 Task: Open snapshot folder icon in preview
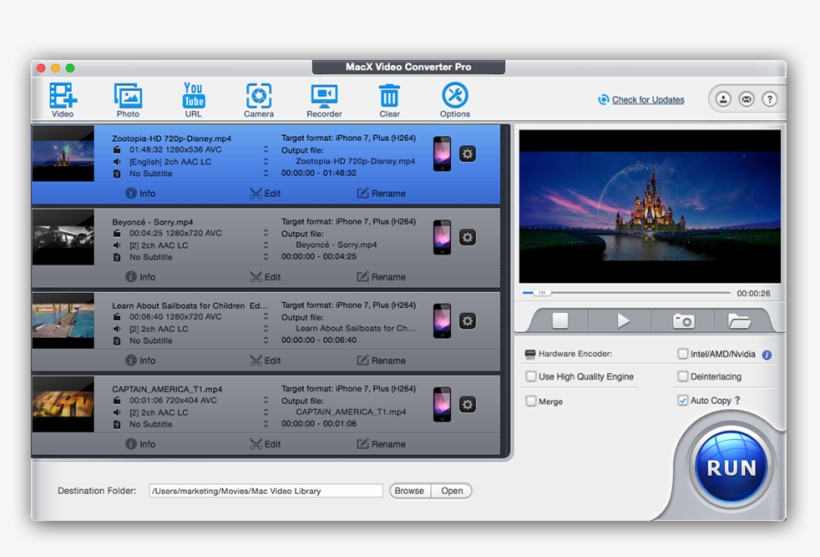[739, 321]
